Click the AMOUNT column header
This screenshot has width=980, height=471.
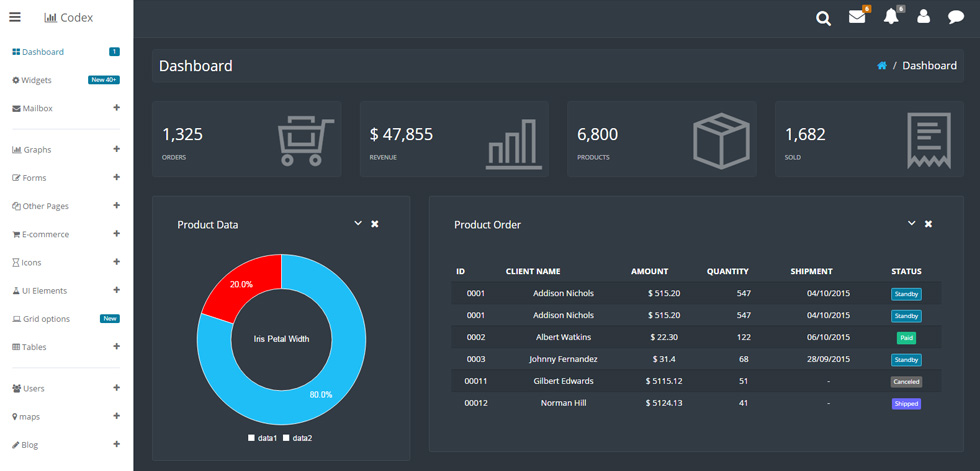coord(649,271)
